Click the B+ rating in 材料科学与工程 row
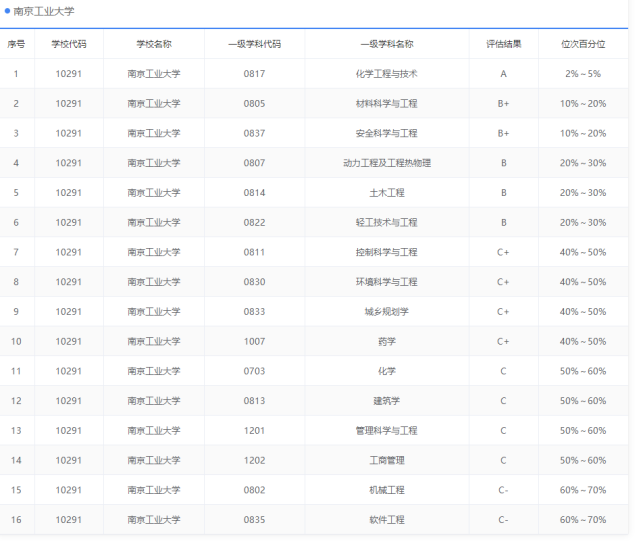641x546 pixels. [504, 104]
